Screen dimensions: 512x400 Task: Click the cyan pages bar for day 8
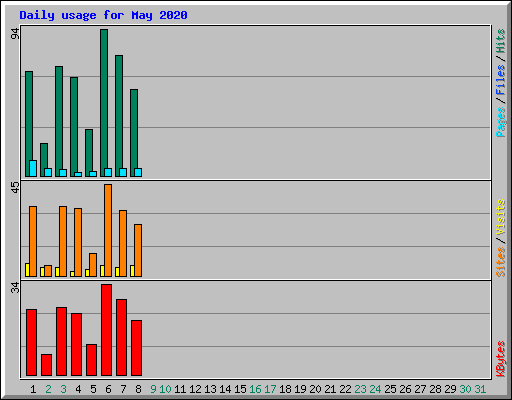pyautogui.click(x=138, y=172)
